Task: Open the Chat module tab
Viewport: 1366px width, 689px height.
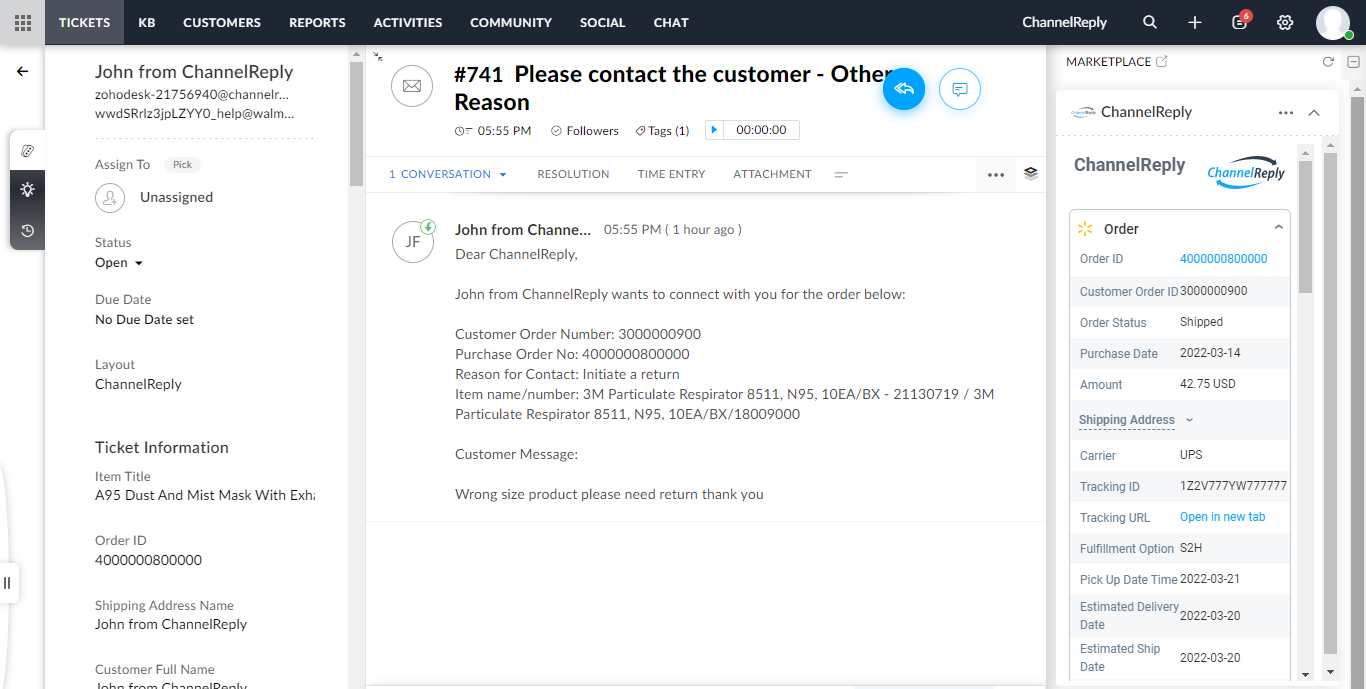Action: coord(671,22)
